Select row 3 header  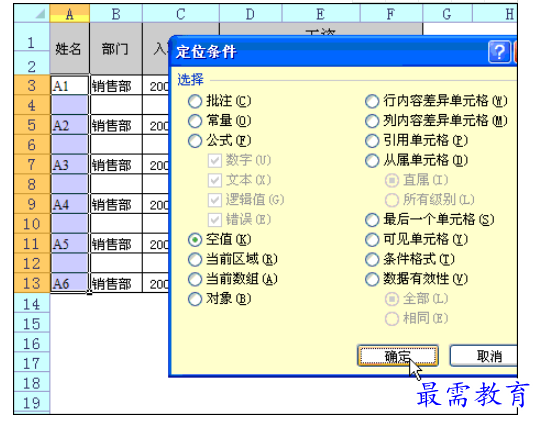(x=32, y=85)
